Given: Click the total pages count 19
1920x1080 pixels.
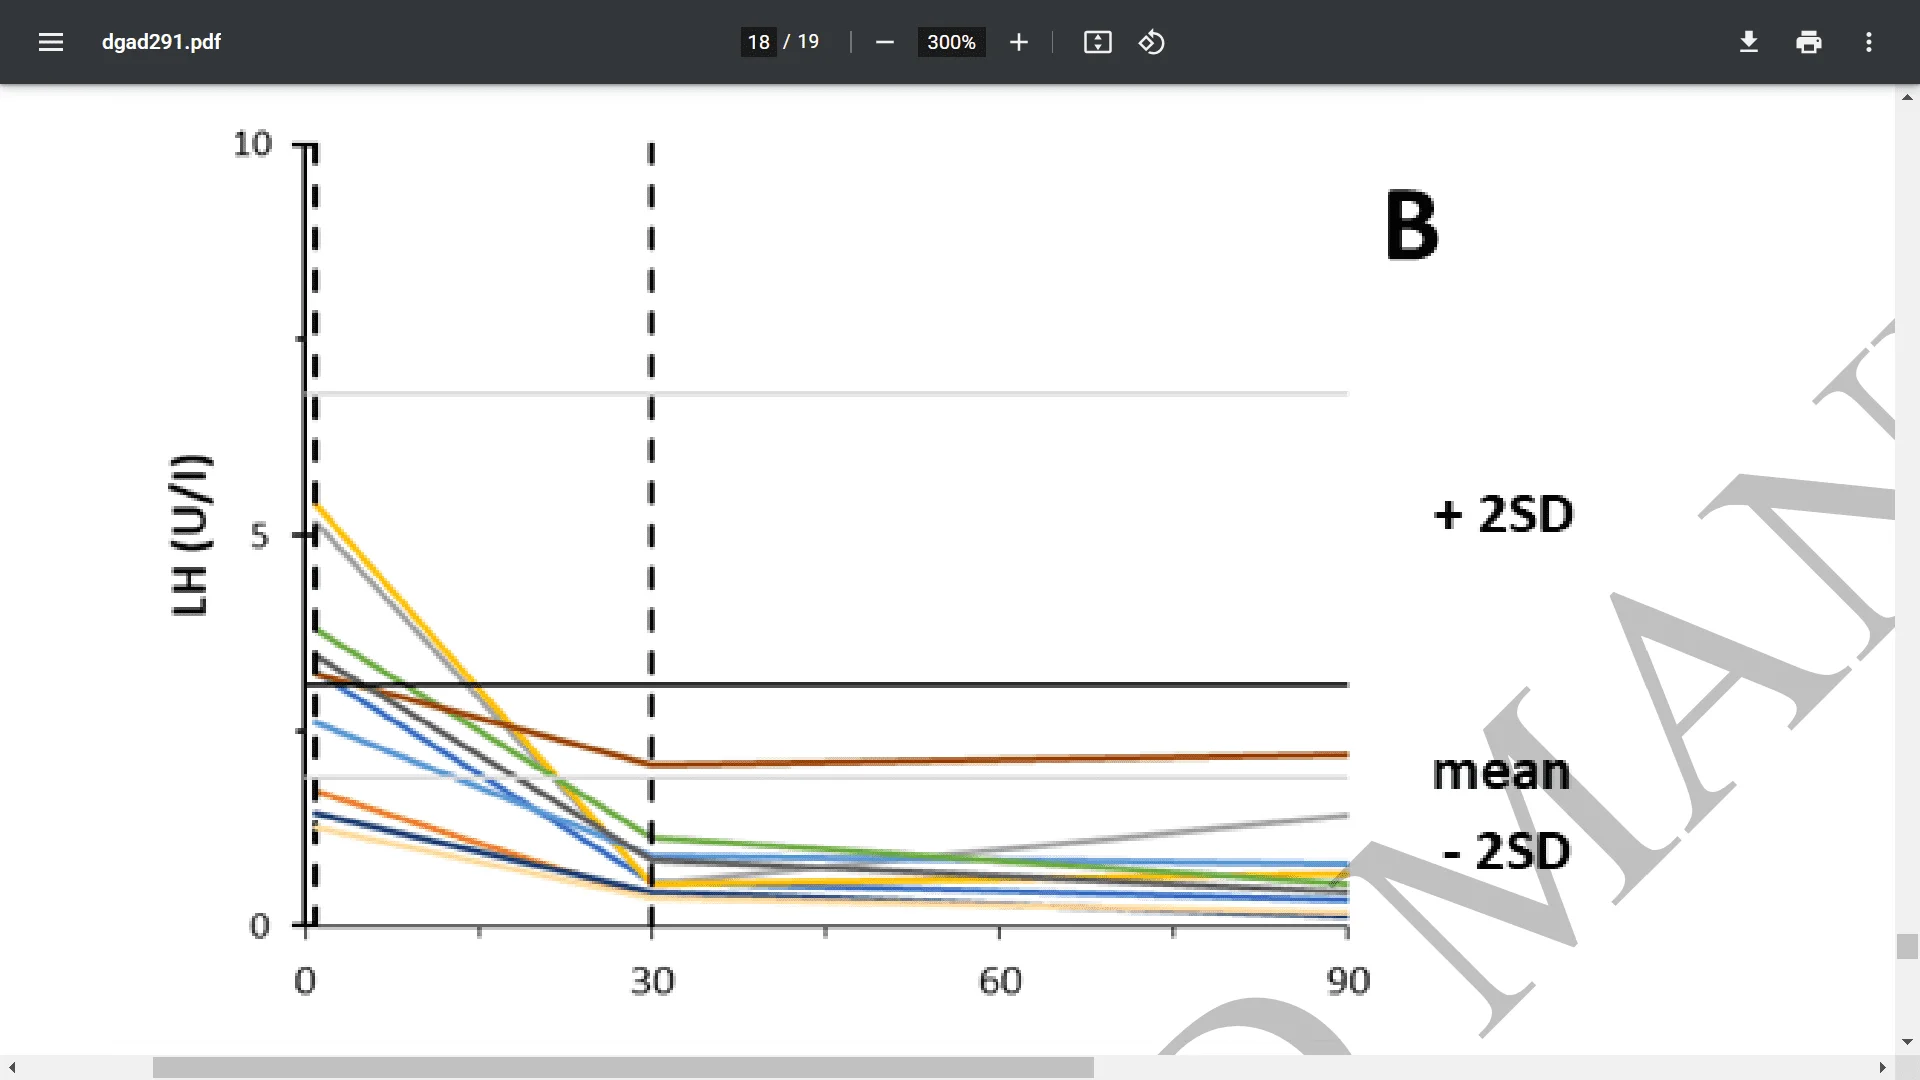Looking at the screenshot, I should [808, 42].
